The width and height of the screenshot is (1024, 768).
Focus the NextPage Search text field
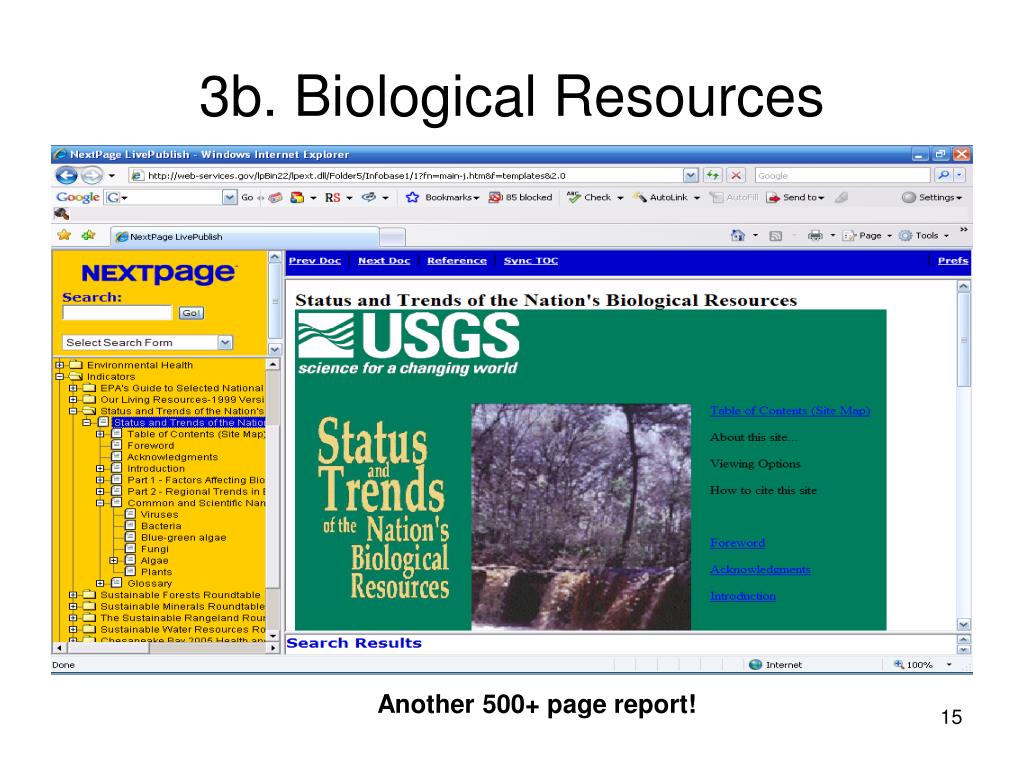coord(118,313)
